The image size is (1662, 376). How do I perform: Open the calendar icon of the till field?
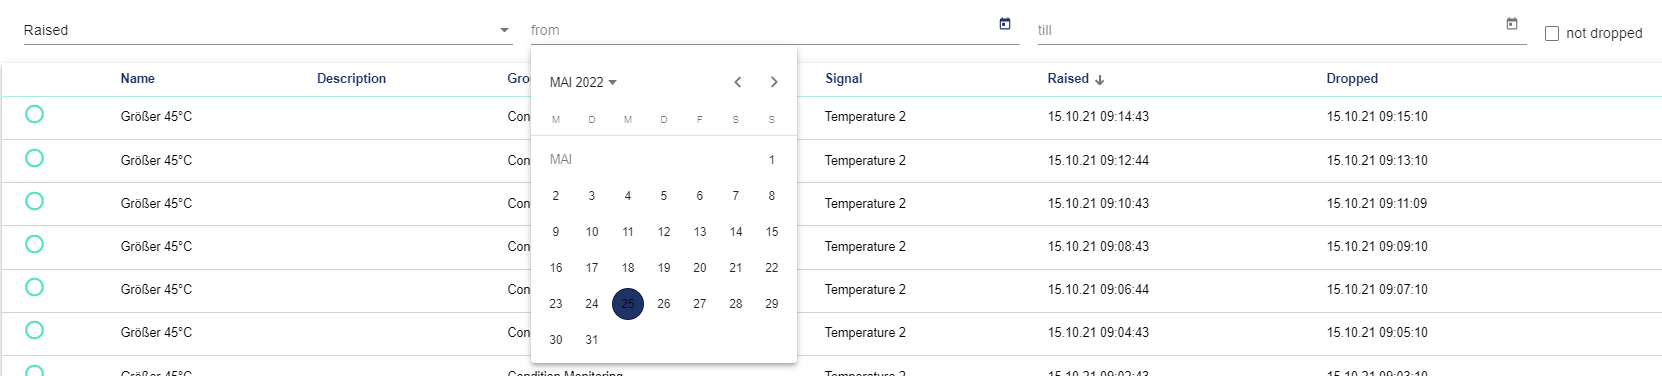click(1512, 24)
